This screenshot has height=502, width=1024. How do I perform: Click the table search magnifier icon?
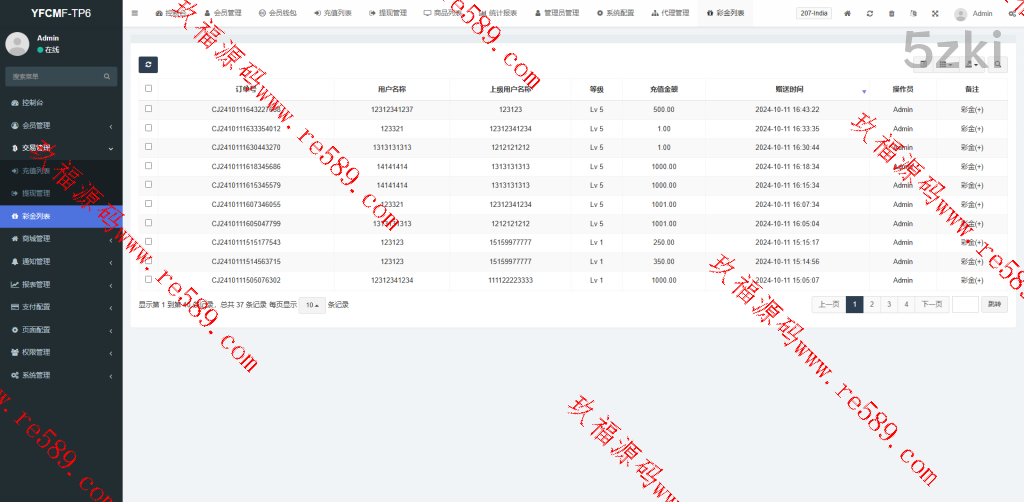997,65
